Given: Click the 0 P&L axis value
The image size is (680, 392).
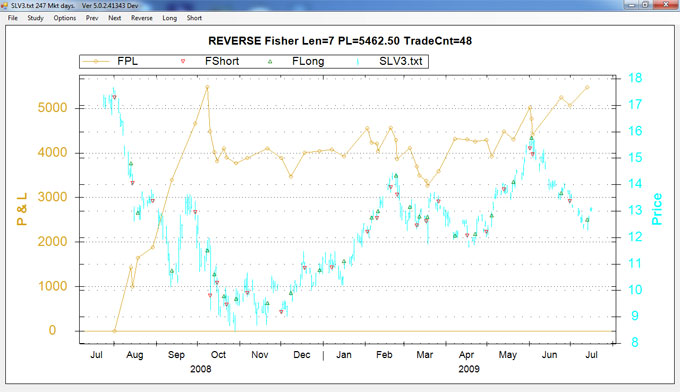Looking at the screenshot, I should click(52, 330).
